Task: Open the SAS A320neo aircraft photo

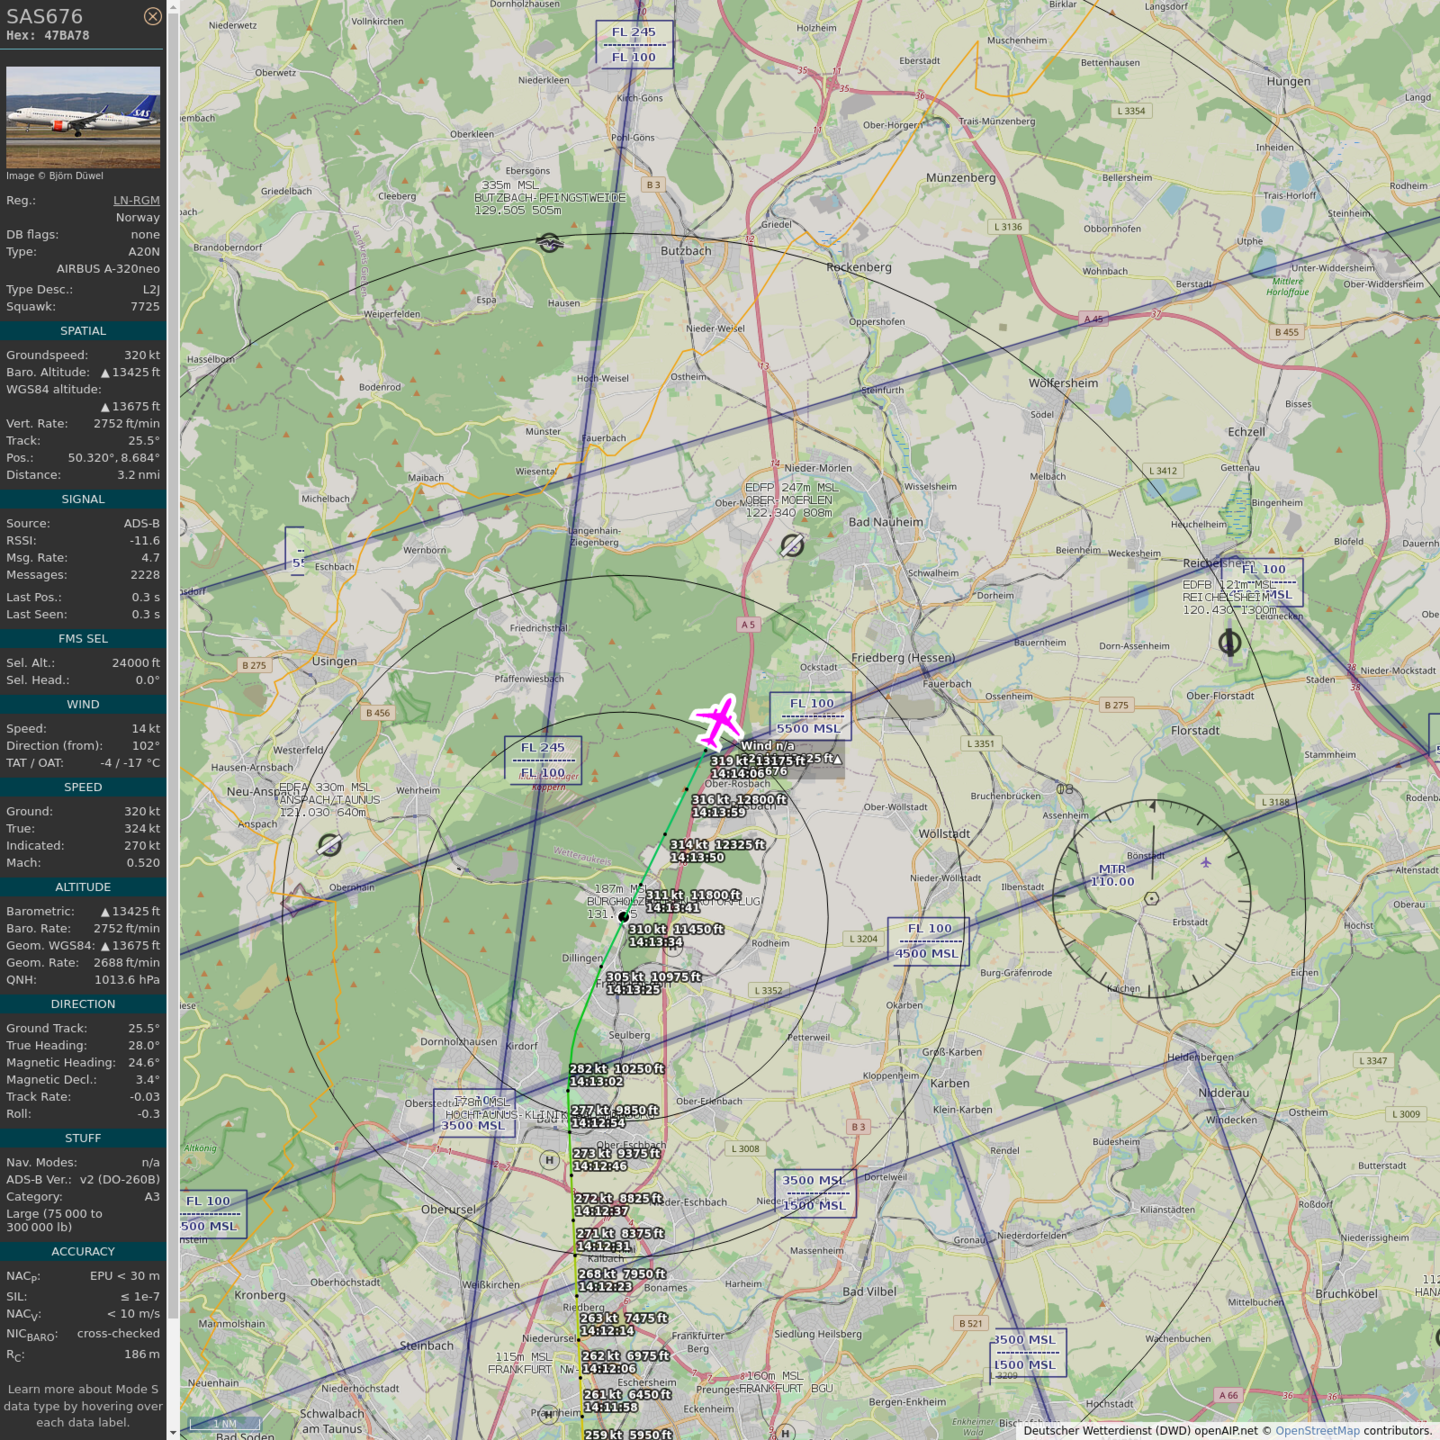Action: (83, 117)
